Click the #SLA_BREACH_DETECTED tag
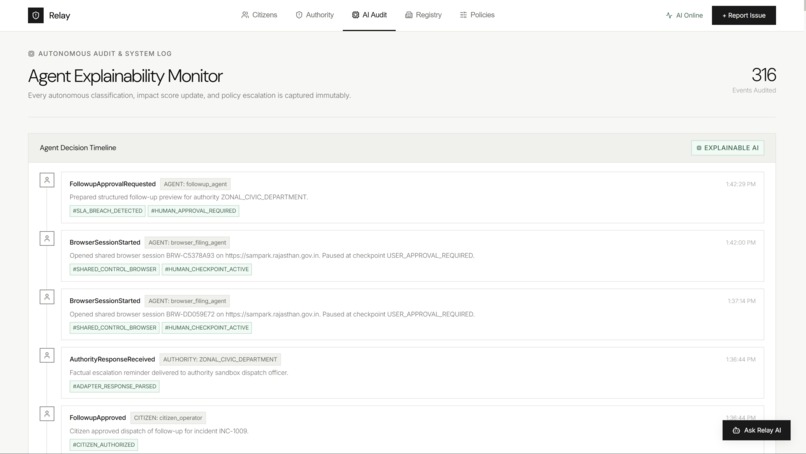This screenshot has height=454, width=806. point(107,211)
